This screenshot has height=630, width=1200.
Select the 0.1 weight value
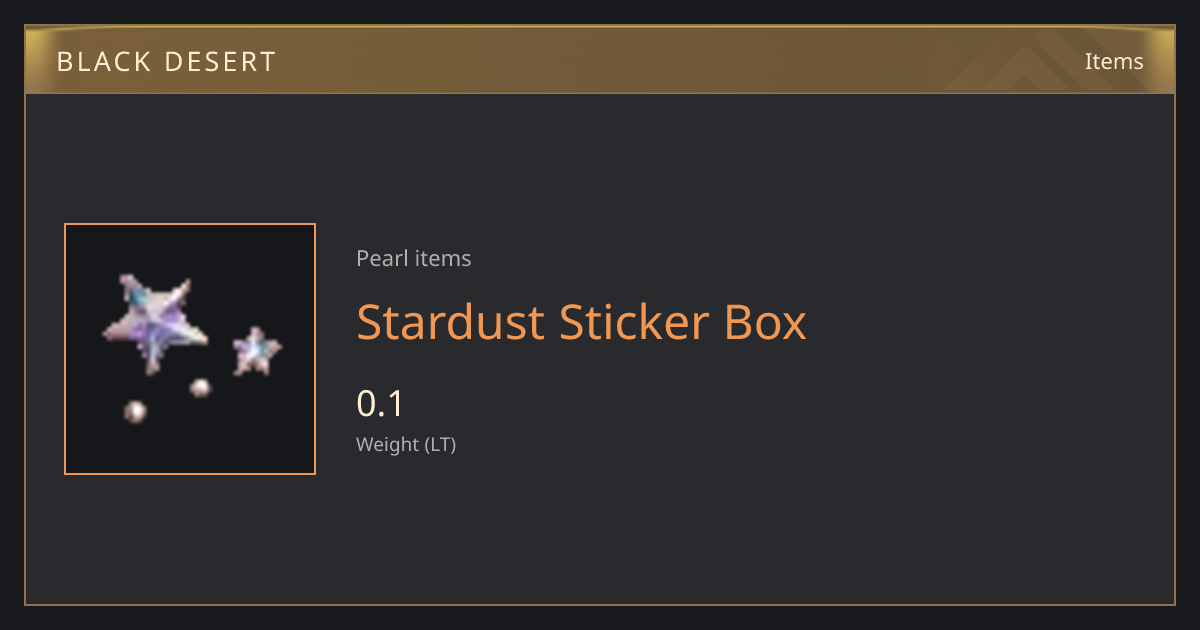pyautogui.click(x=380, y=404)
